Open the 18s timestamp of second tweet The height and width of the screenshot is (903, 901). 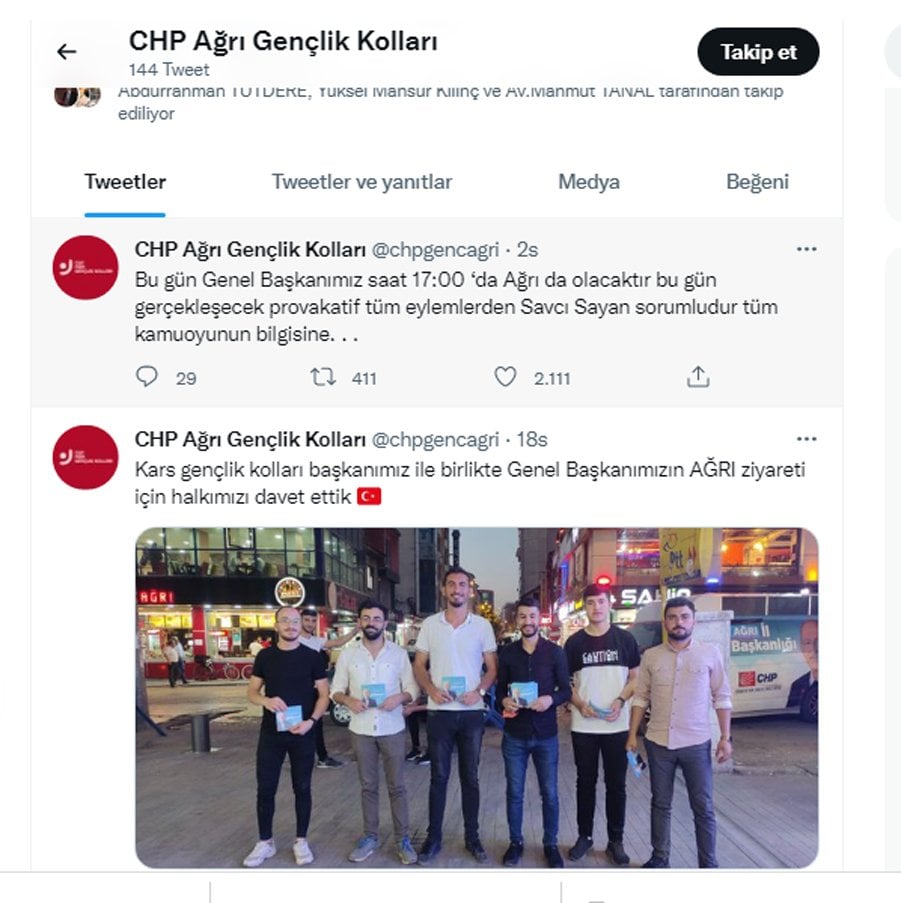pos(531,440)
